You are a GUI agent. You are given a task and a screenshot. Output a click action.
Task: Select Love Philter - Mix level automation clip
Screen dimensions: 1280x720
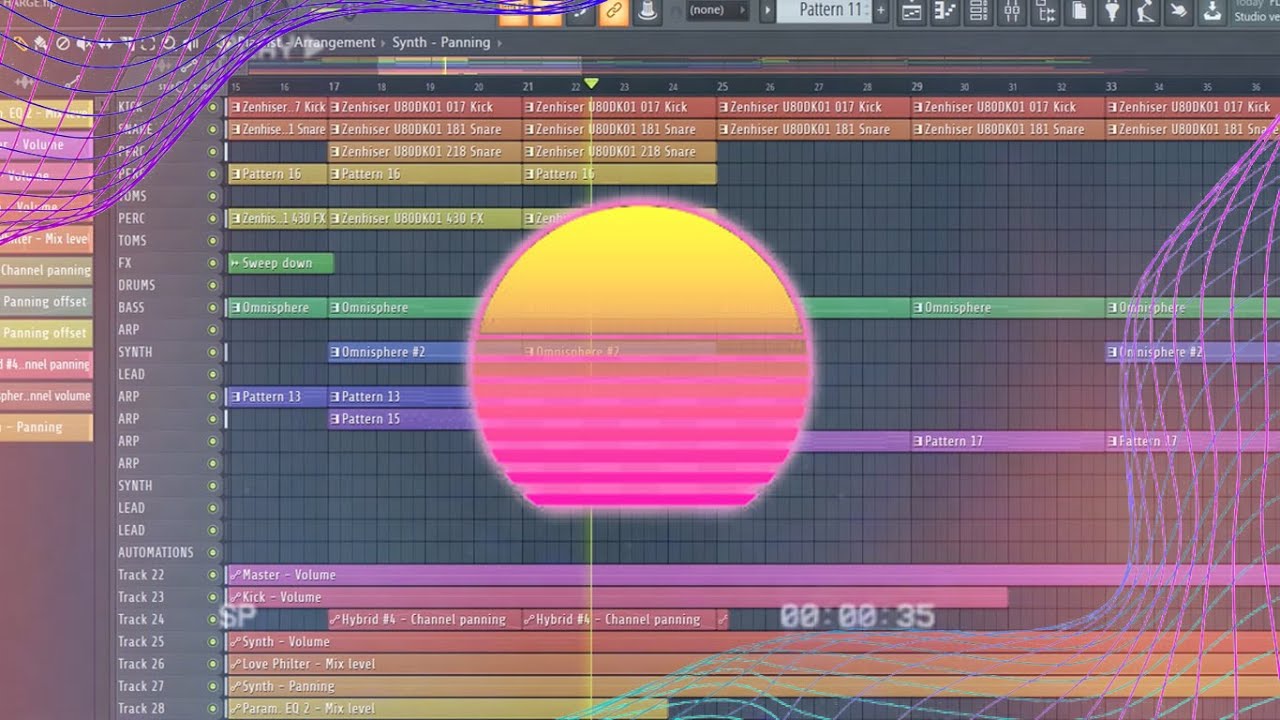[752, 664]
